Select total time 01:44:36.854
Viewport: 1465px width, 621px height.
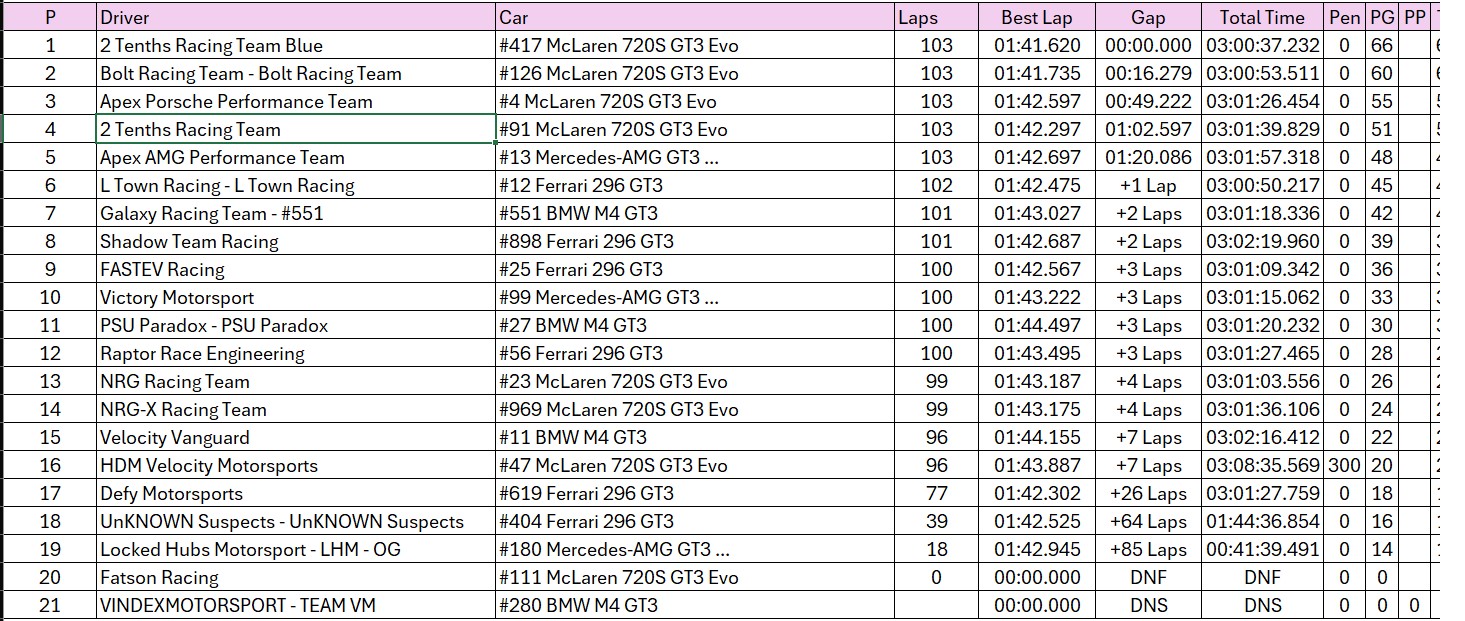(1263, 521)
